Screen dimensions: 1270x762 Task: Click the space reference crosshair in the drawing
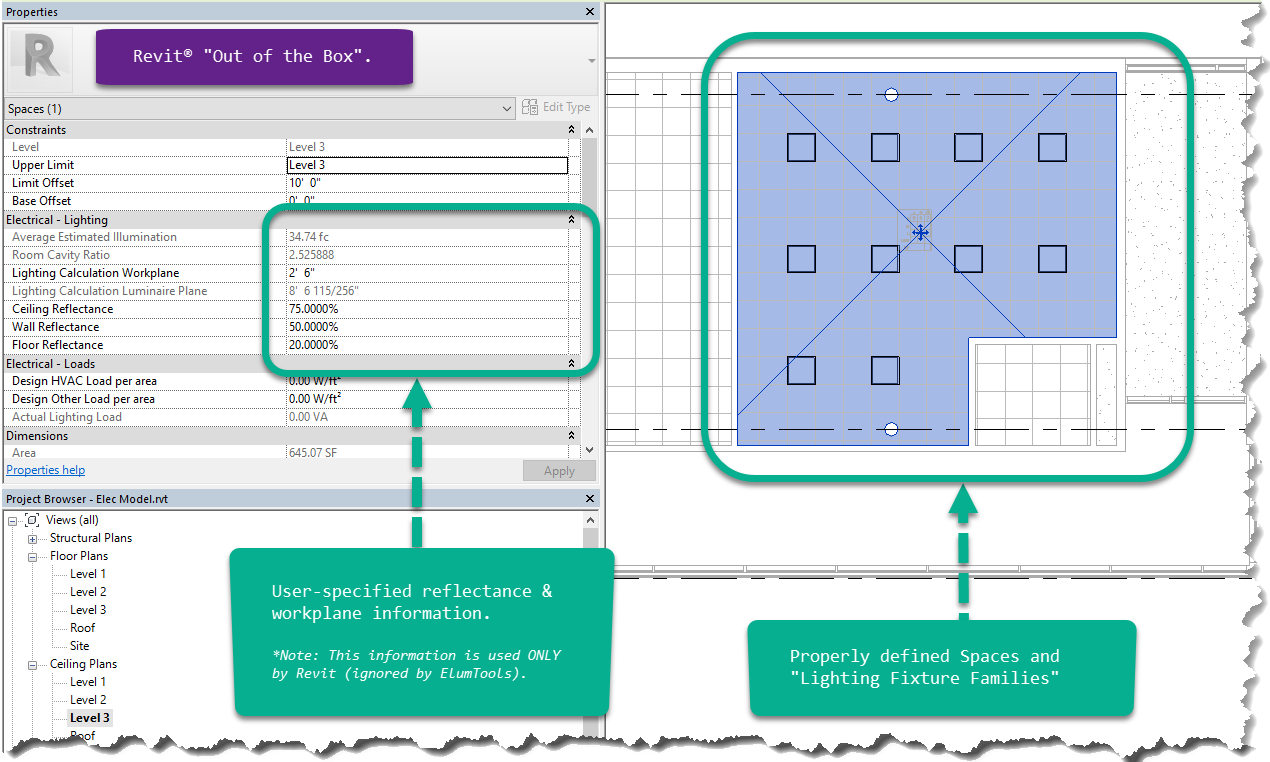pos(920,233)
